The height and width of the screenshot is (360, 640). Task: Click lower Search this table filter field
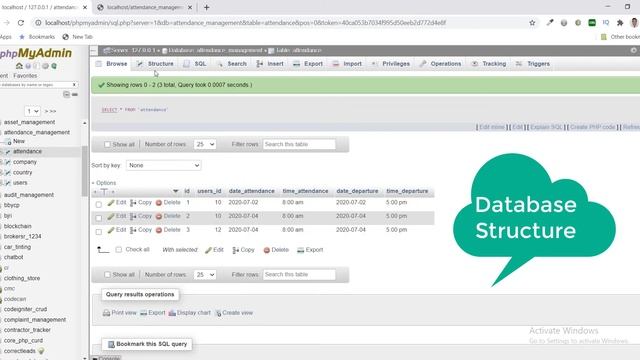point(299,275)
